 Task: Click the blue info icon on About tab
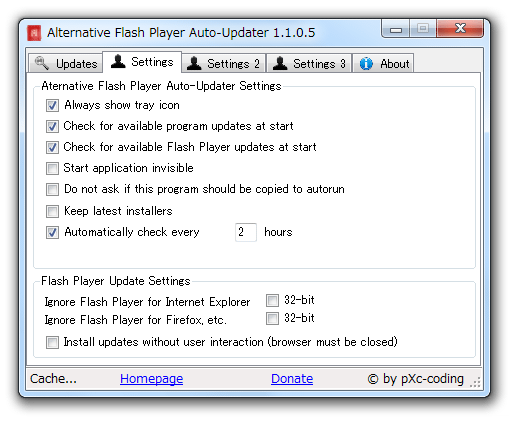point(366,63)
